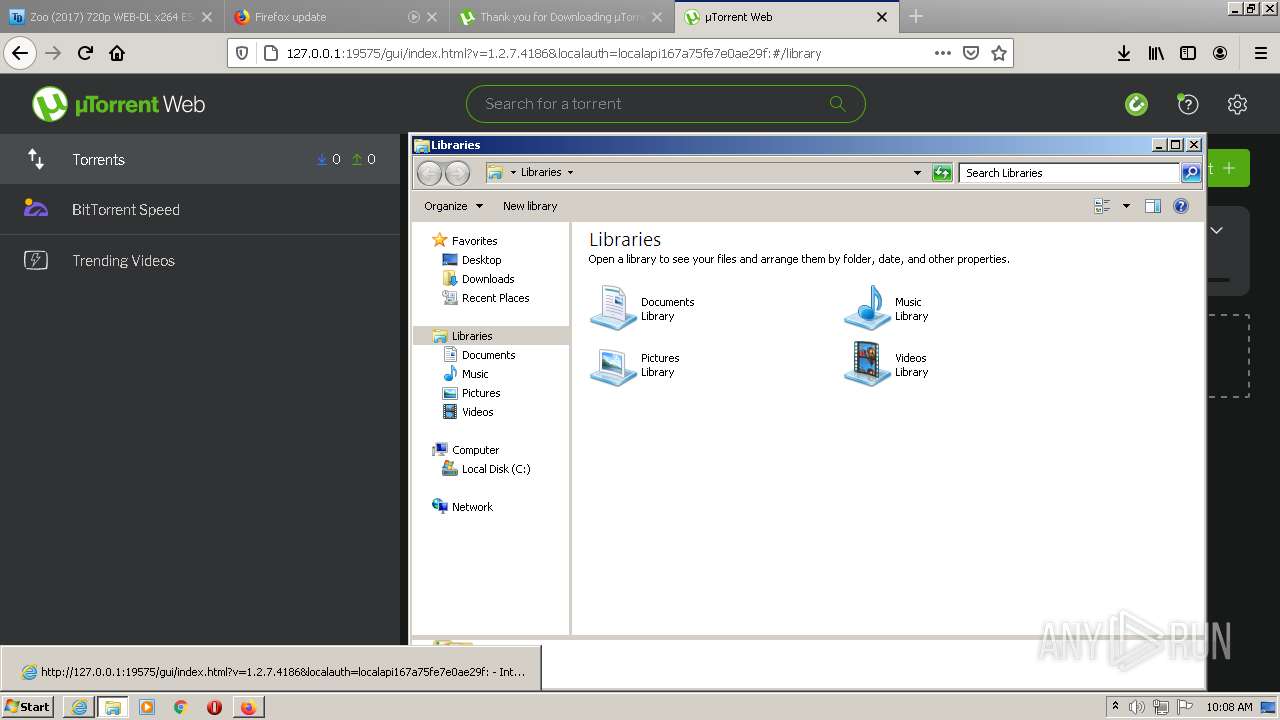
Task: Select Documents in navigation tree
Action: pyautogui.click(x=488, y=354)
